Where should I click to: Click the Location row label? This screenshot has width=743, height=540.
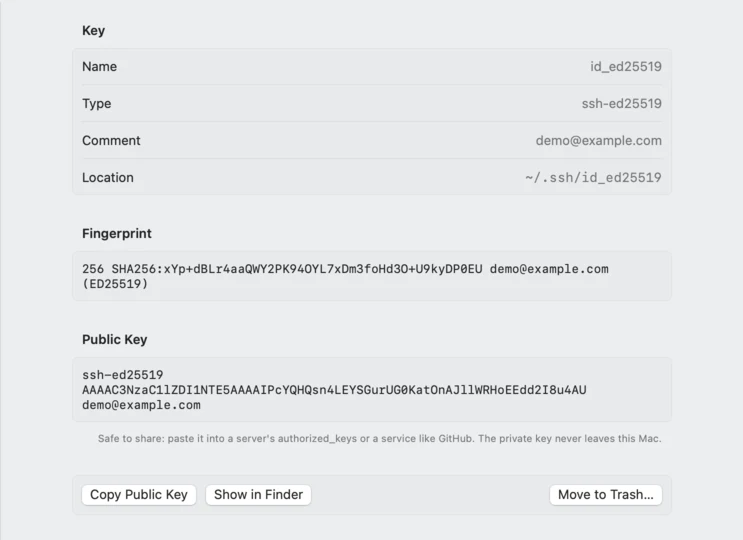click(x=108, y=177)
